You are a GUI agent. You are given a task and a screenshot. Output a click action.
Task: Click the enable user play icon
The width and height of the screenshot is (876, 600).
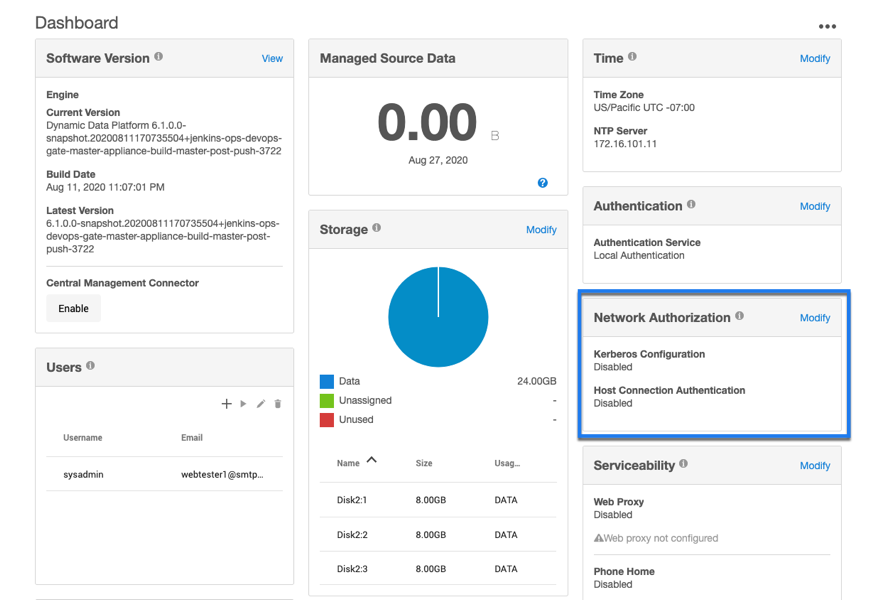click(243, 404)
